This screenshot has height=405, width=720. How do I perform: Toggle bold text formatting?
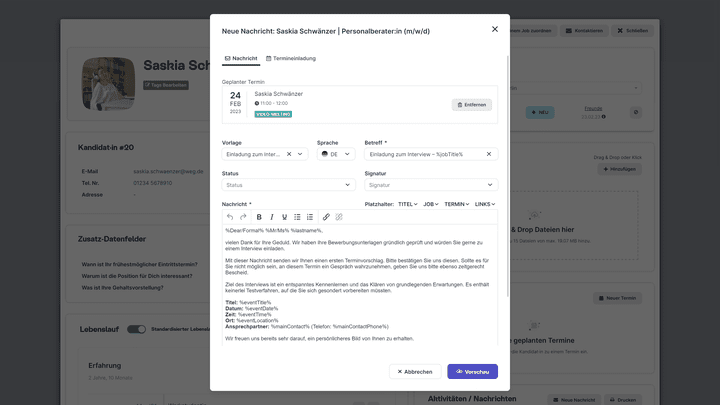pyautogui.click(x=259, y=217)
